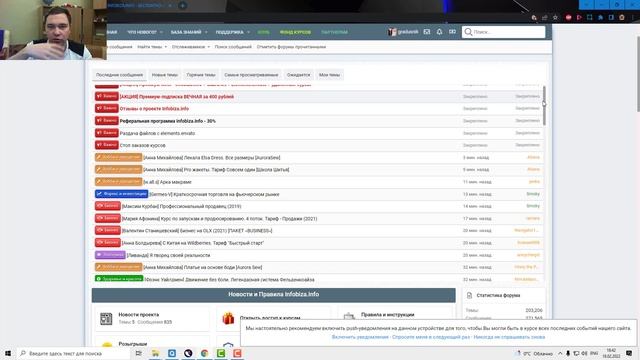
Task: Open the Windows Start button
Action: 8,353
